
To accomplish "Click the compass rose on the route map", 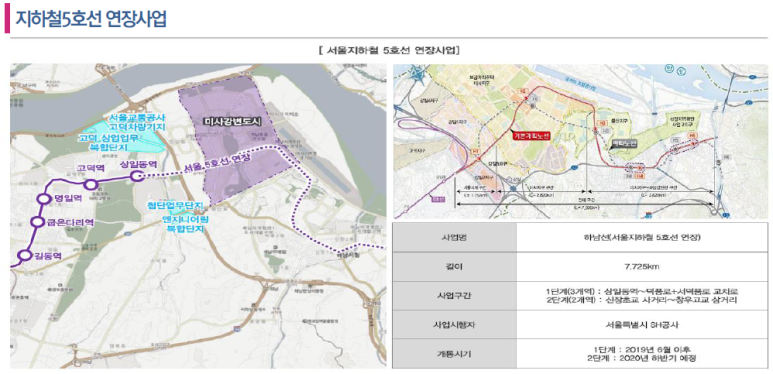I will tap(416, 75).
